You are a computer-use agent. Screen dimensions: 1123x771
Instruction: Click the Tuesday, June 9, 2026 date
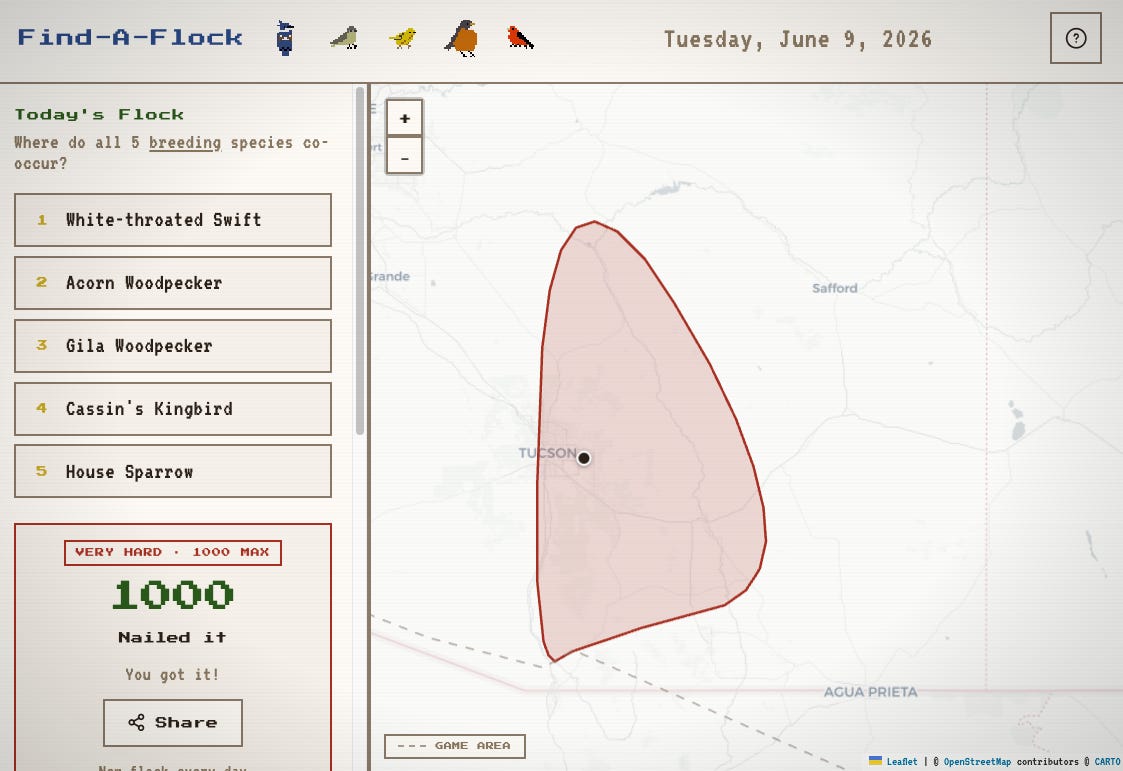[798, 39]
